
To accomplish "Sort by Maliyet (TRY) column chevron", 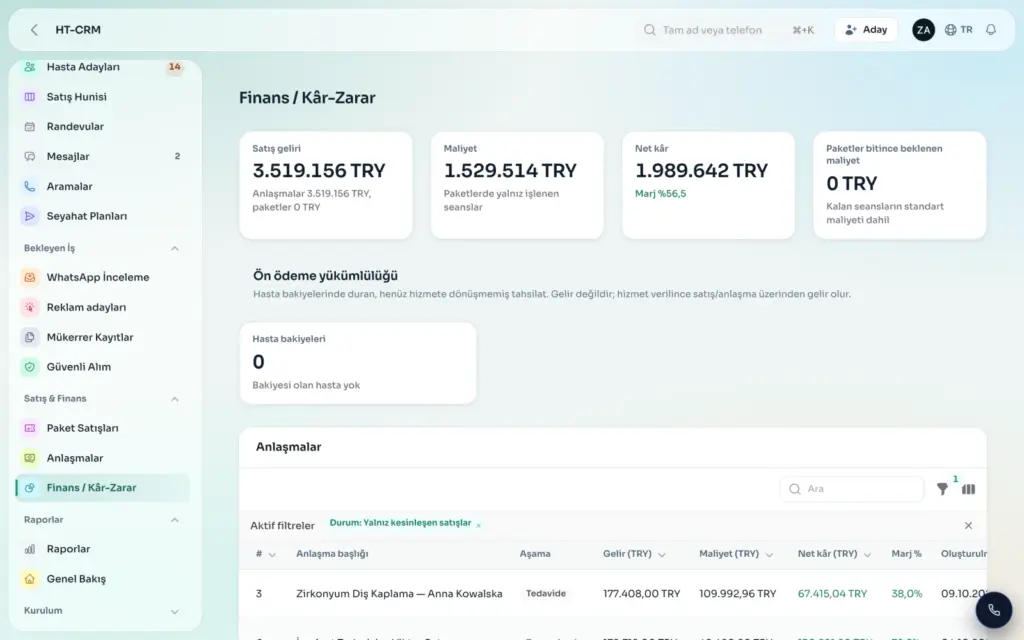I will [x=769, y=554].
